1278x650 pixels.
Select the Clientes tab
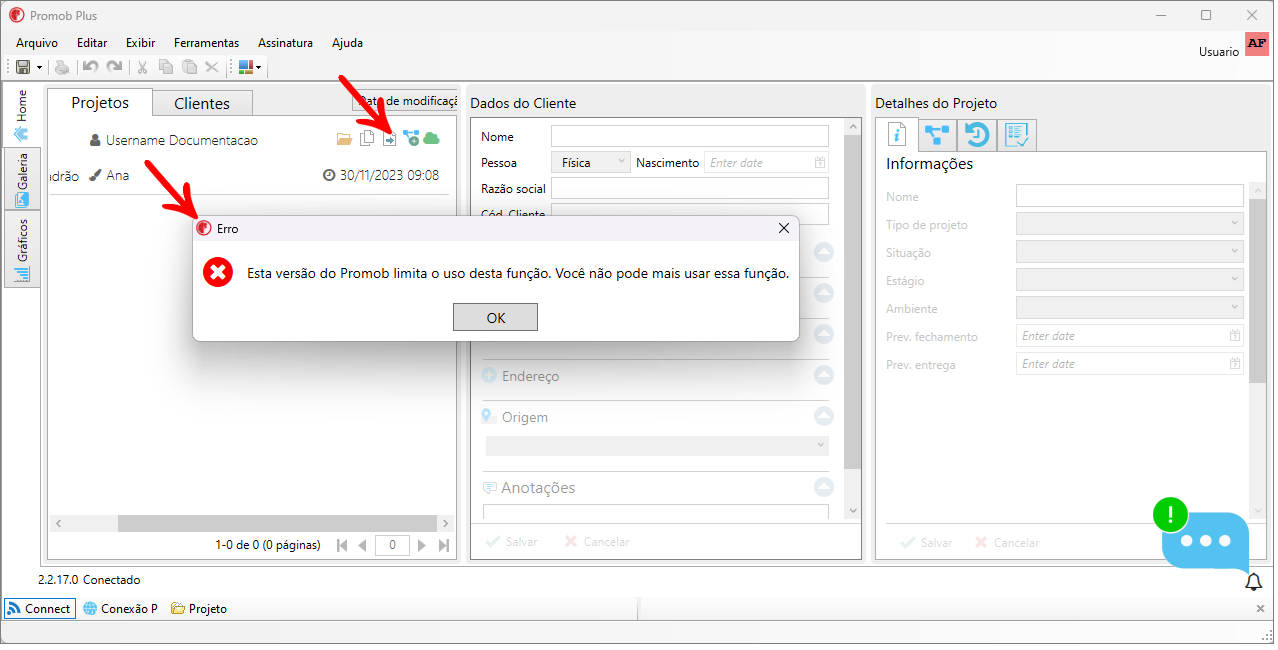[x=202, y=103]
